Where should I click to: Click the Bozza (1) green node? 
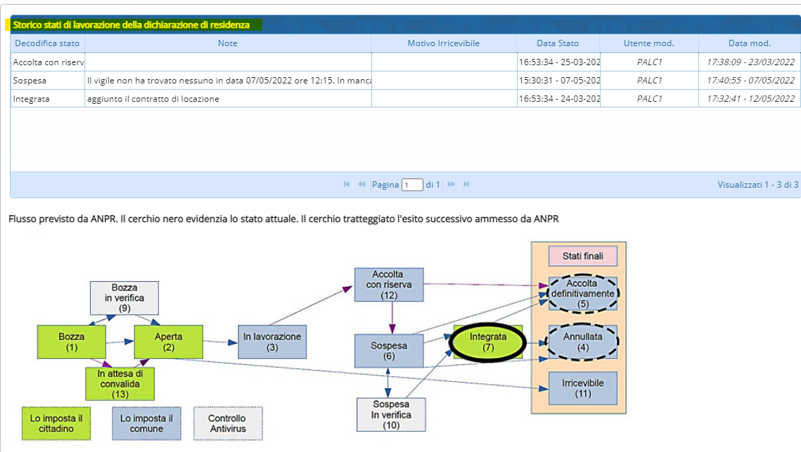(71, 342)
